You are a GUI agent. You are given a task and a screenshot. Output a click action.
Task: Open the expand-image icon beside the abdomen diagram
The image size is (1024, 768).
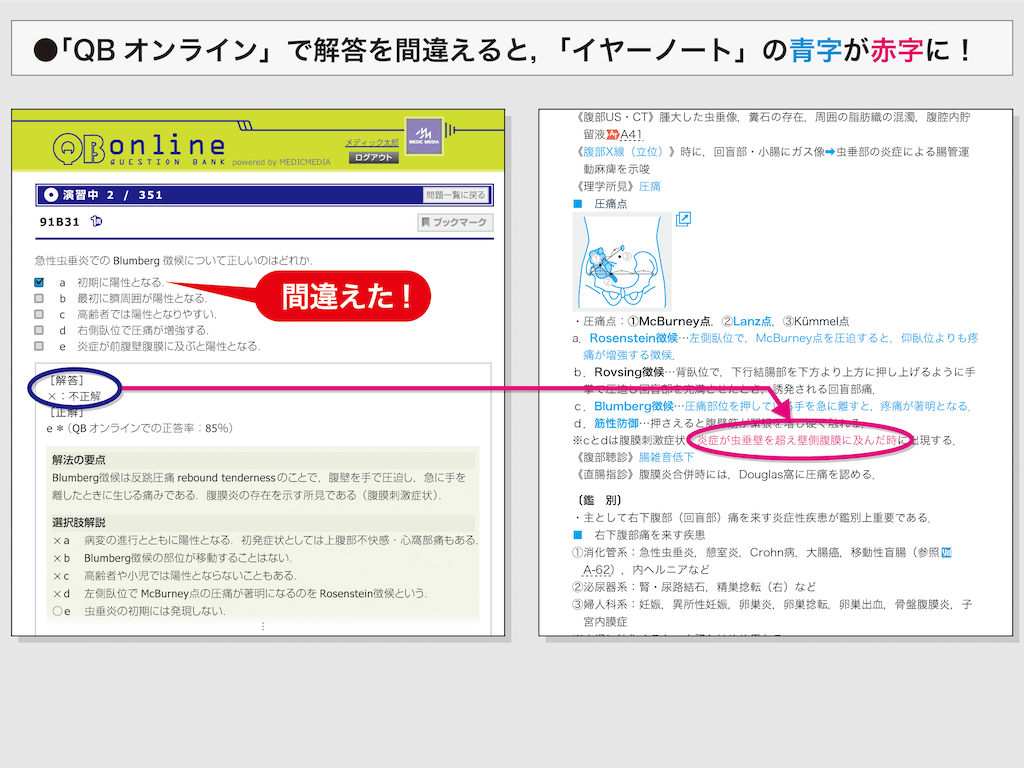coord(683,219)
